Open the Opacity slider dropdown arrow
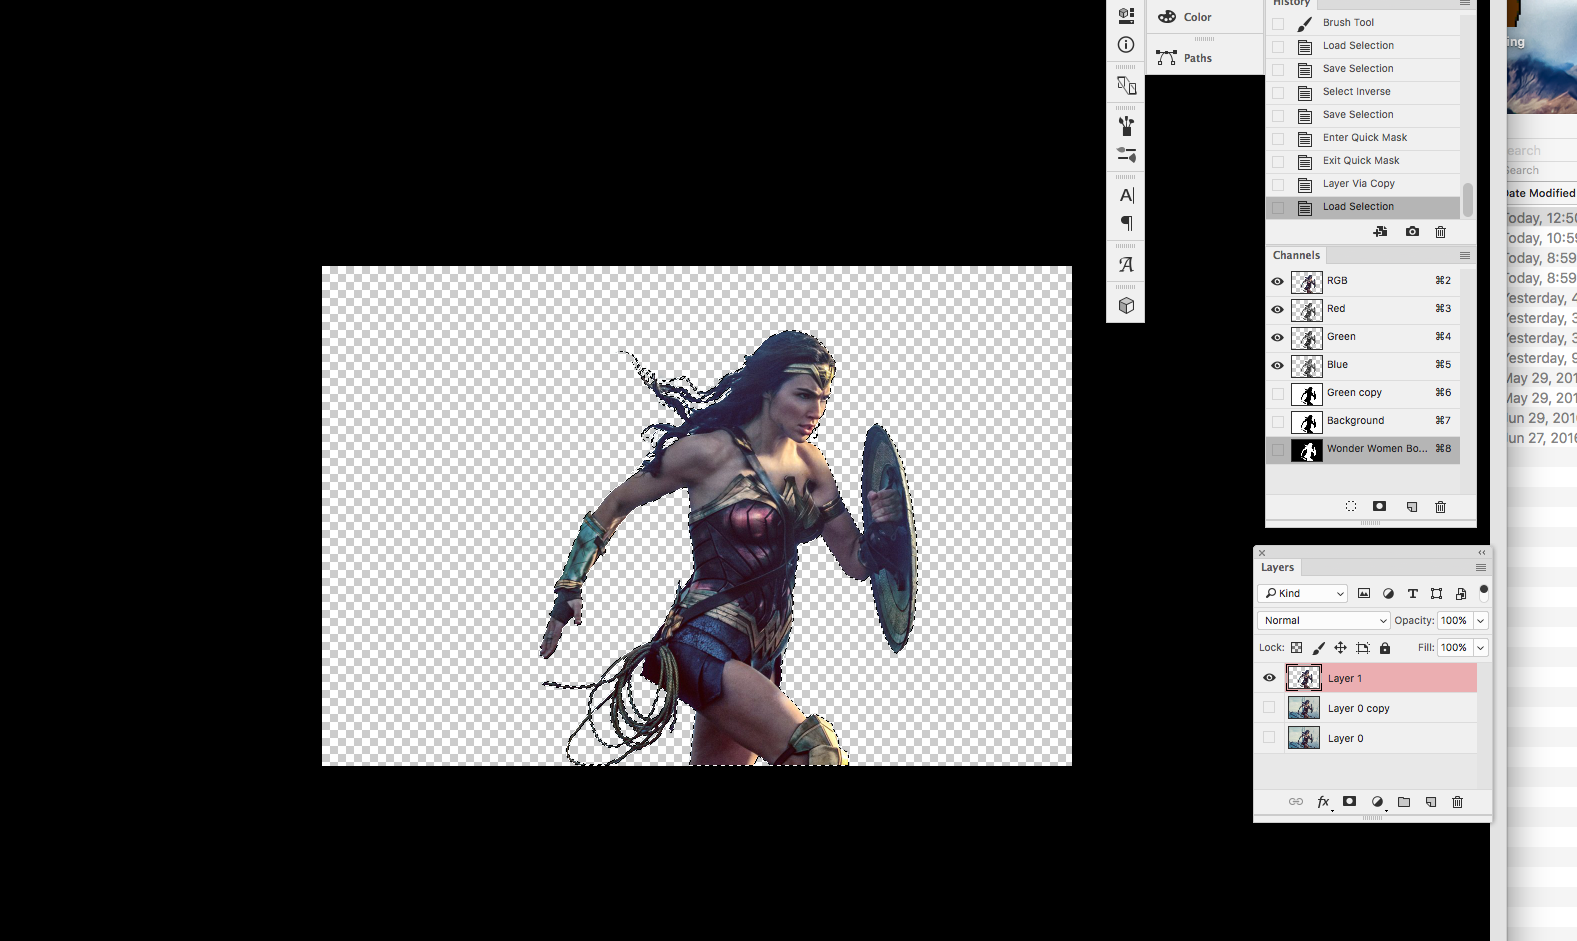 pos(1481,621)
